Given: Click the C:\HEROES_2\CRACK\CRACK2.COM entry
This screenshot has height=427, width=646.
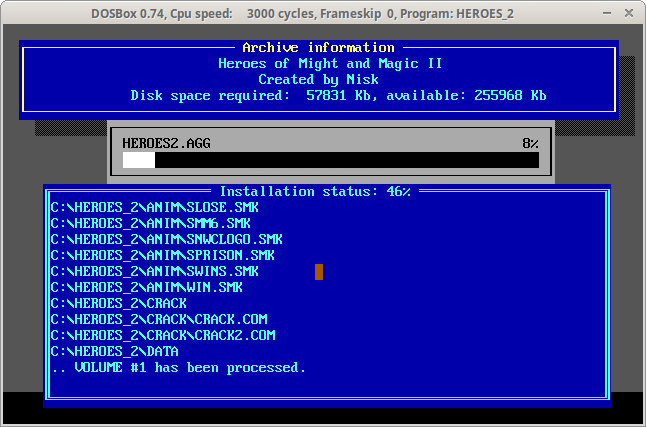Looking at the screenshot, I should point(163,336).
